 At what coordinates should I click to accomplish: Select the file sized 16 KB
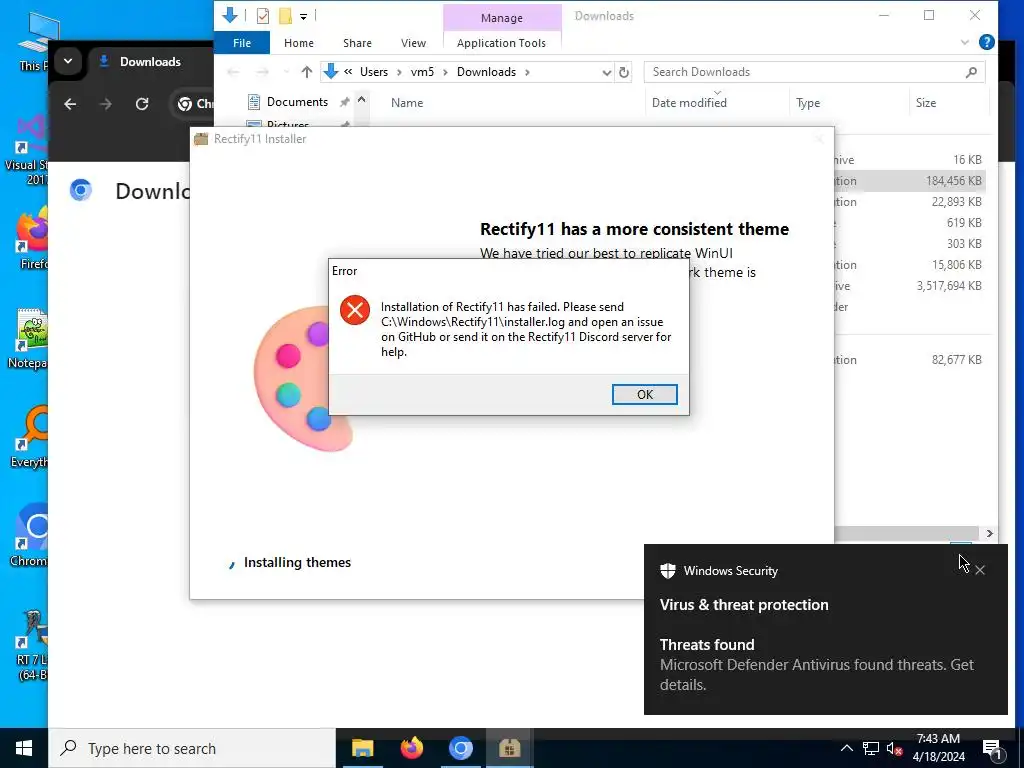click(x=910, y=159)
